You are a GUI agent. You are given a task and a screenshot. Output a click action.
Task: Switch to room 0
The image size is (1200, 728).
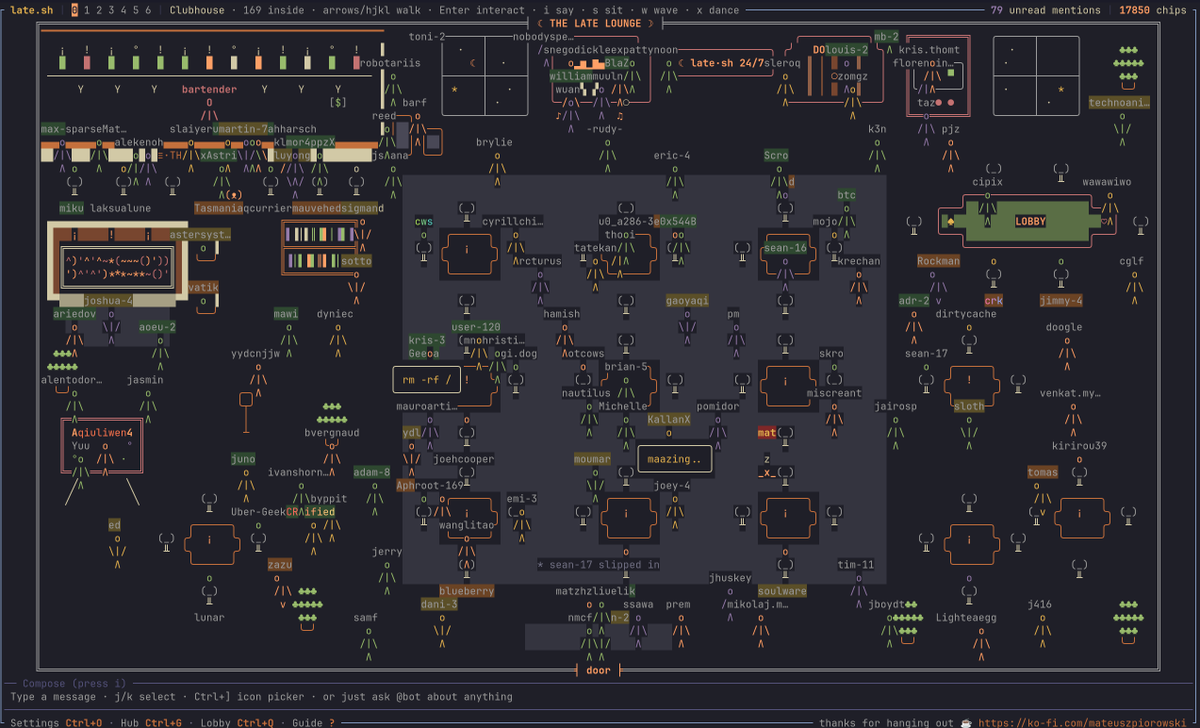(x=74, y=10)
